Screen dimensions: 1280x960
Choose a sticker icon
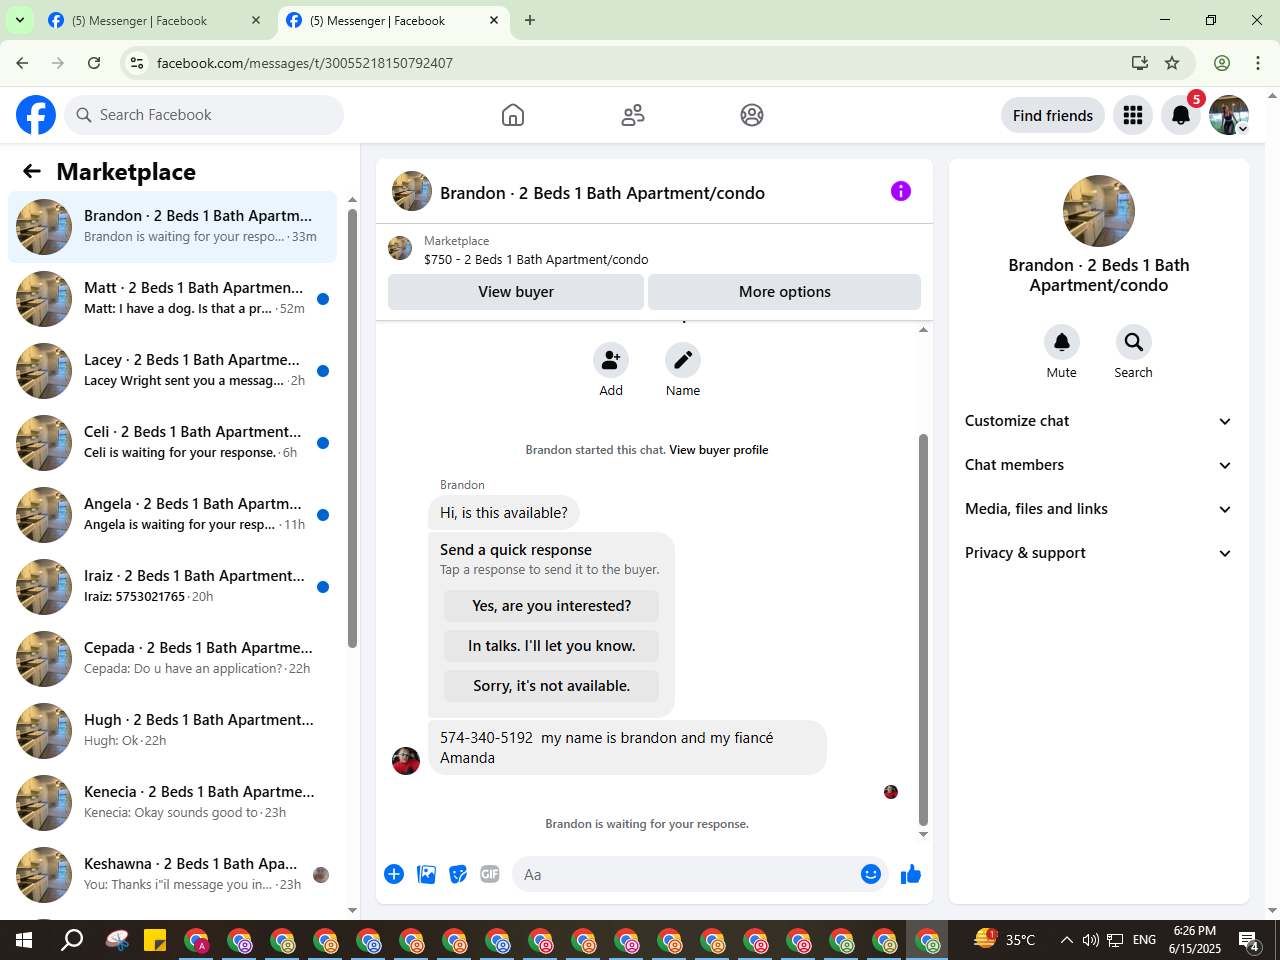[x=459, y=874]
